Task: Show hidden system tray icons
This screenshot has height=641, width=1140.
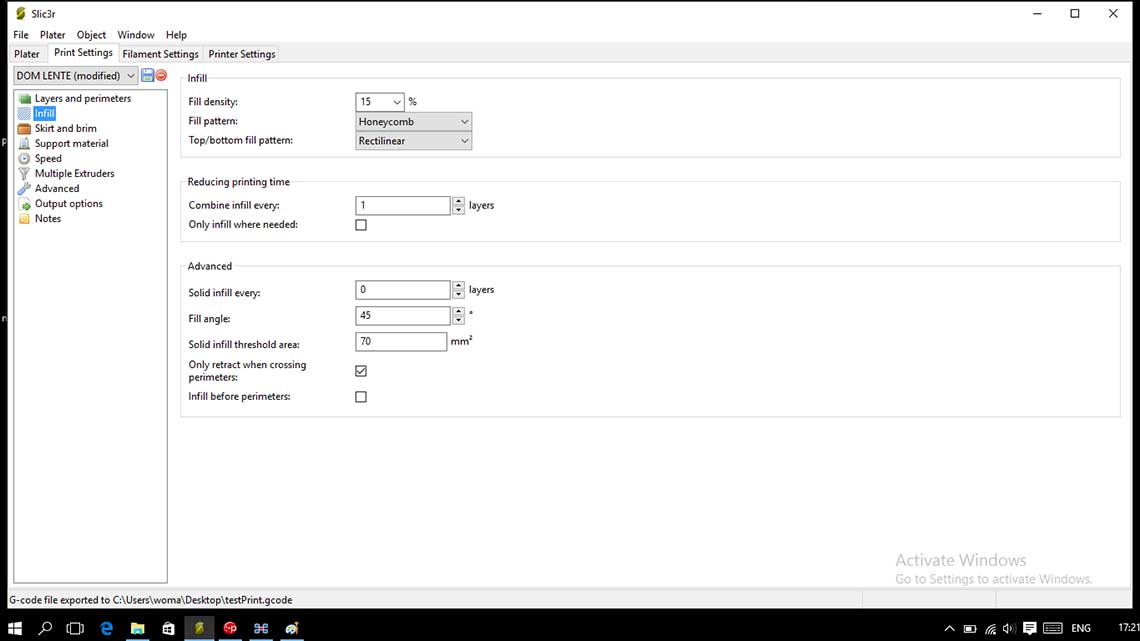Action: [950, 629]
